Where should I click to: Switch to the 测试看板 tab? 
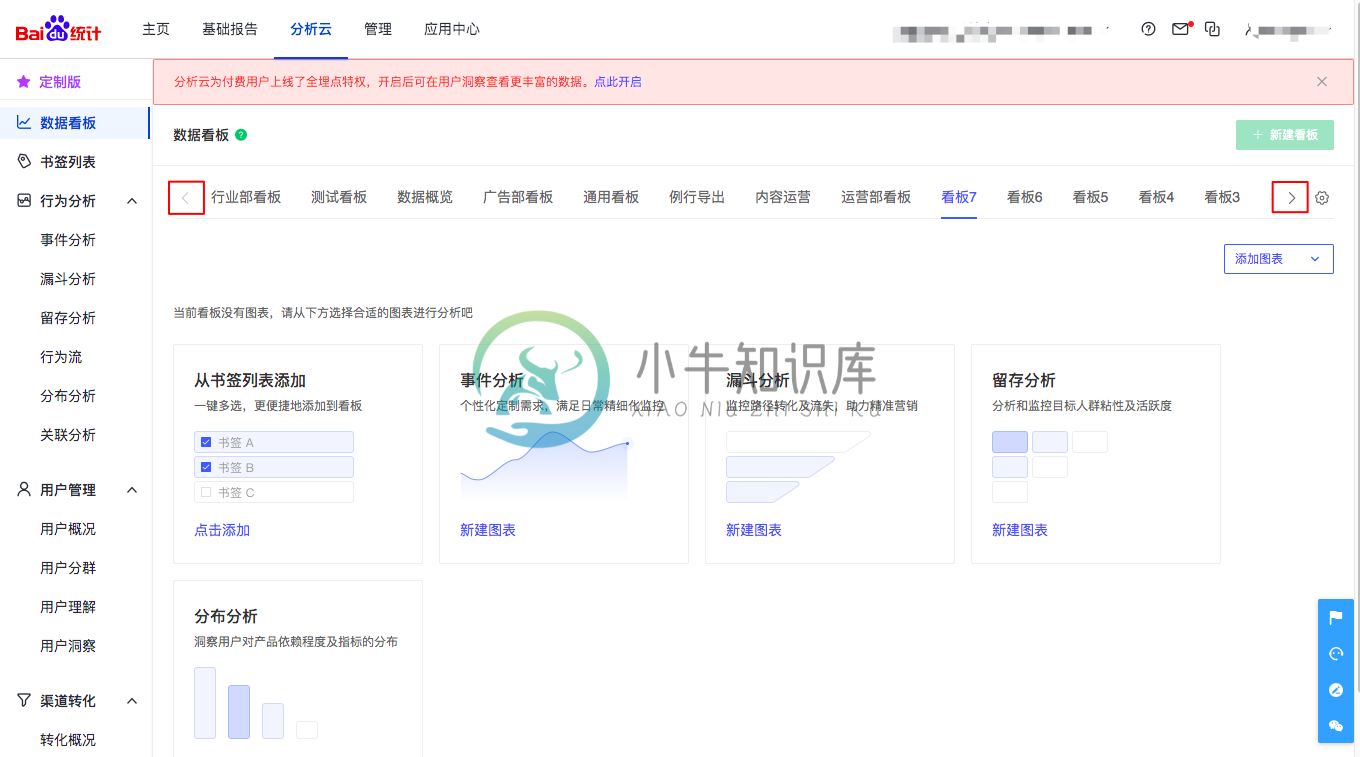pyautogui.click(x=339, y=197)
